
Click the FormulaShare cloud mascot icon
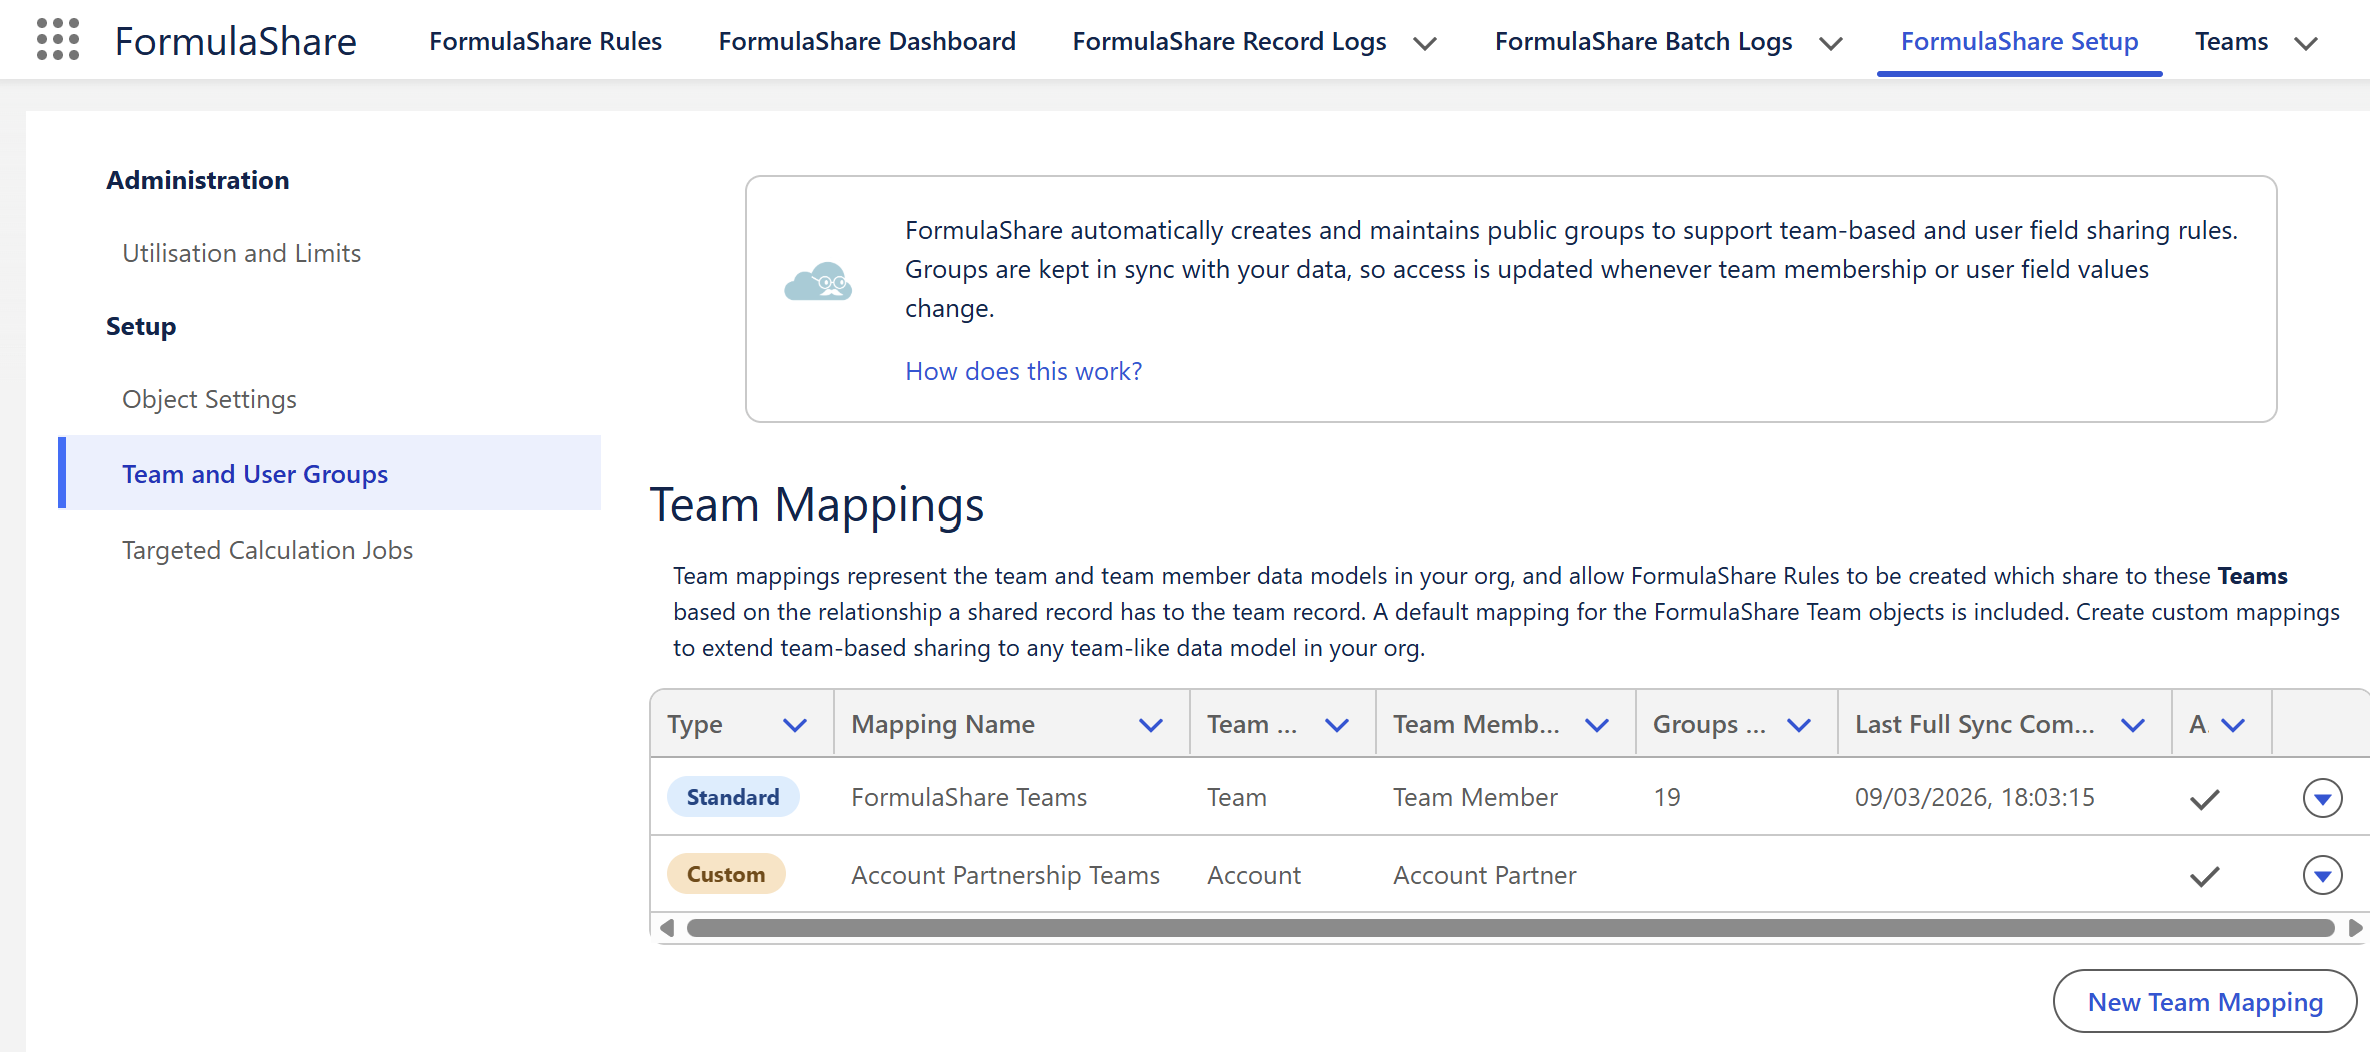point(818,282)
